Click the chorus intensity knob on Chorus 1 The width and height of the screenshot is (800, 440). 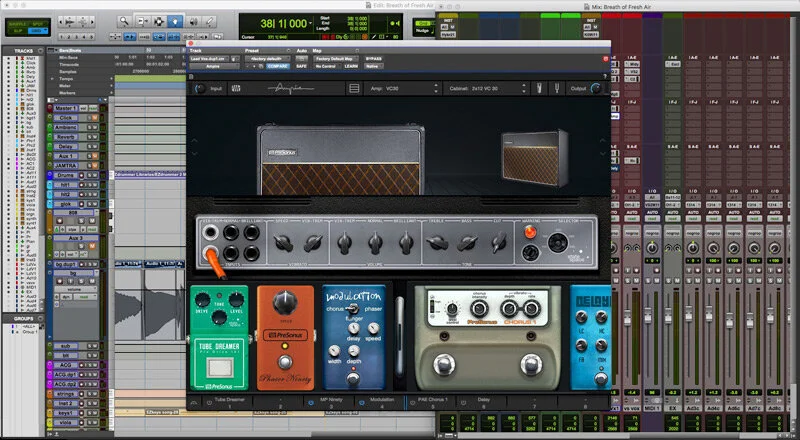tap(480, 308)
